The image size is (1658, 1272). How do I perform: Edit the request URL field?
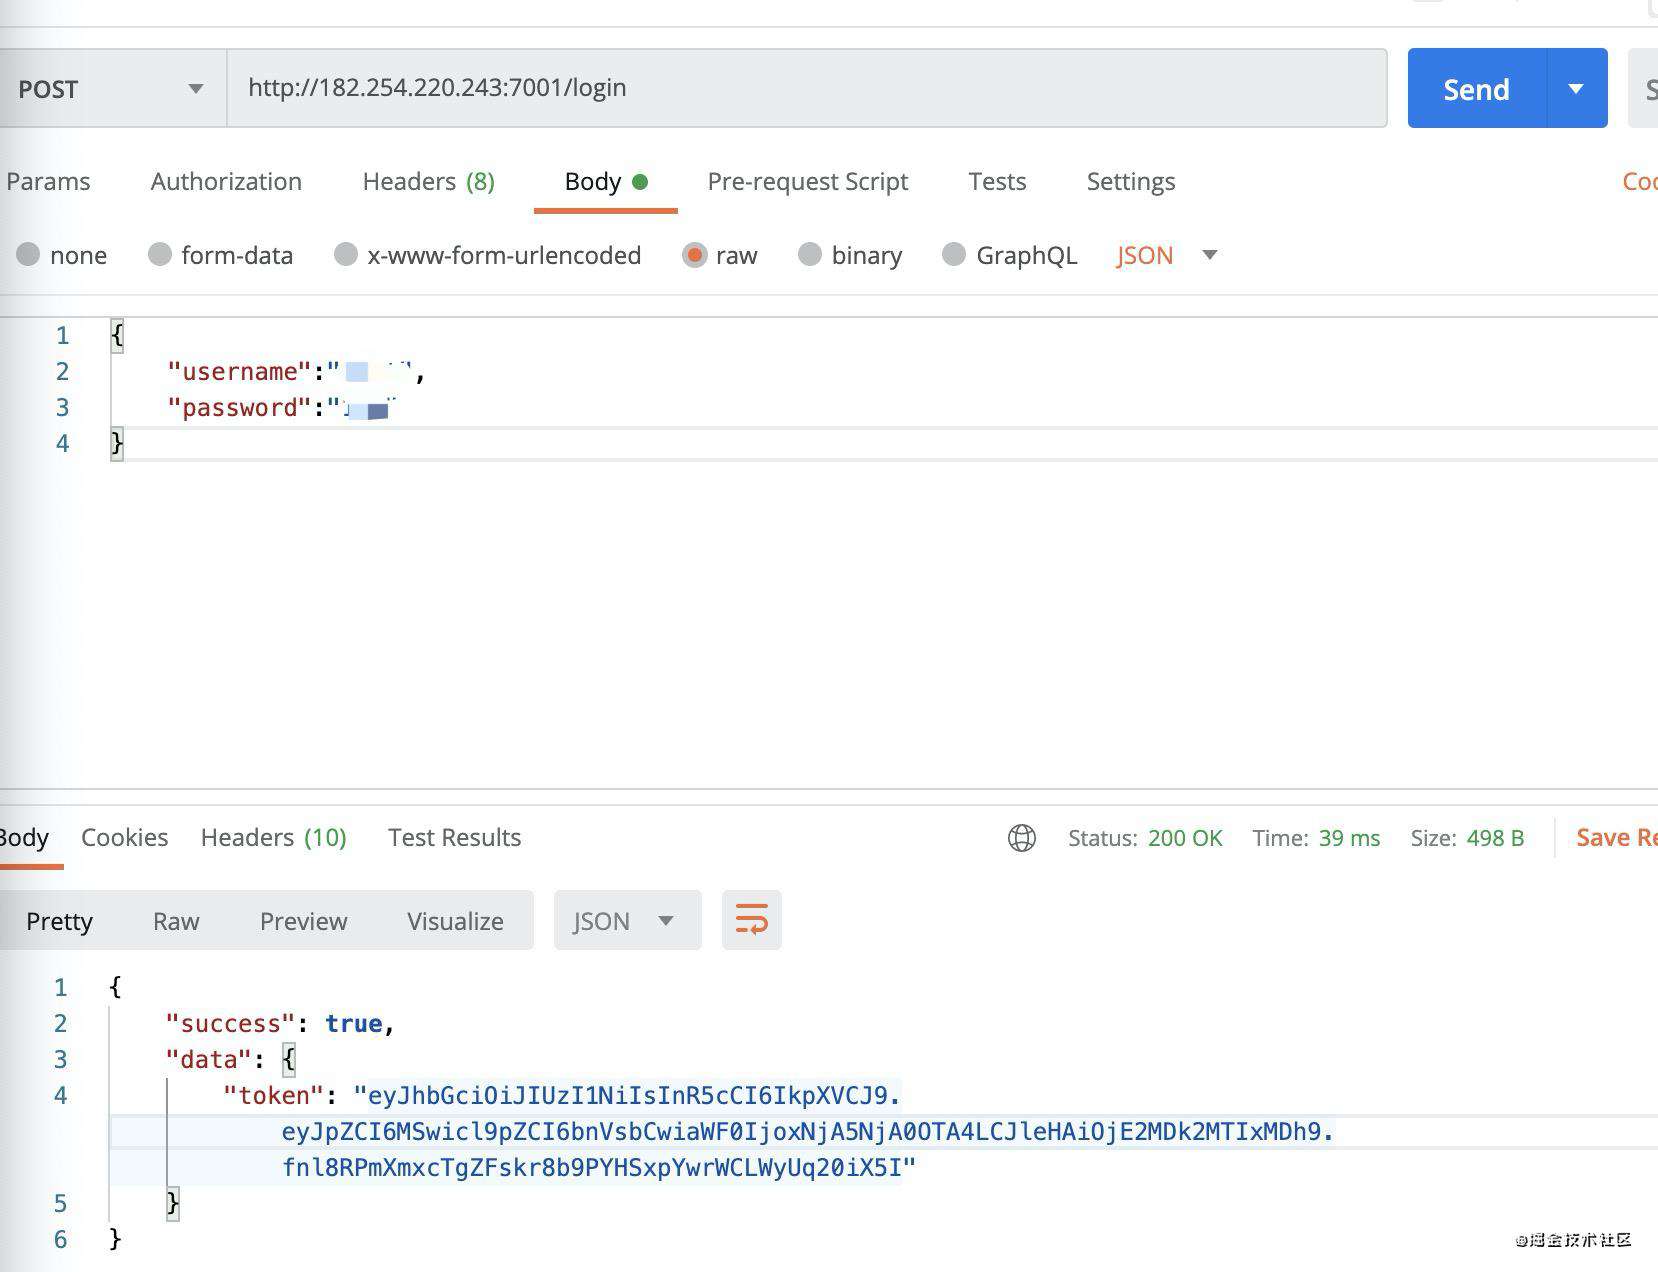pos(806,88)
